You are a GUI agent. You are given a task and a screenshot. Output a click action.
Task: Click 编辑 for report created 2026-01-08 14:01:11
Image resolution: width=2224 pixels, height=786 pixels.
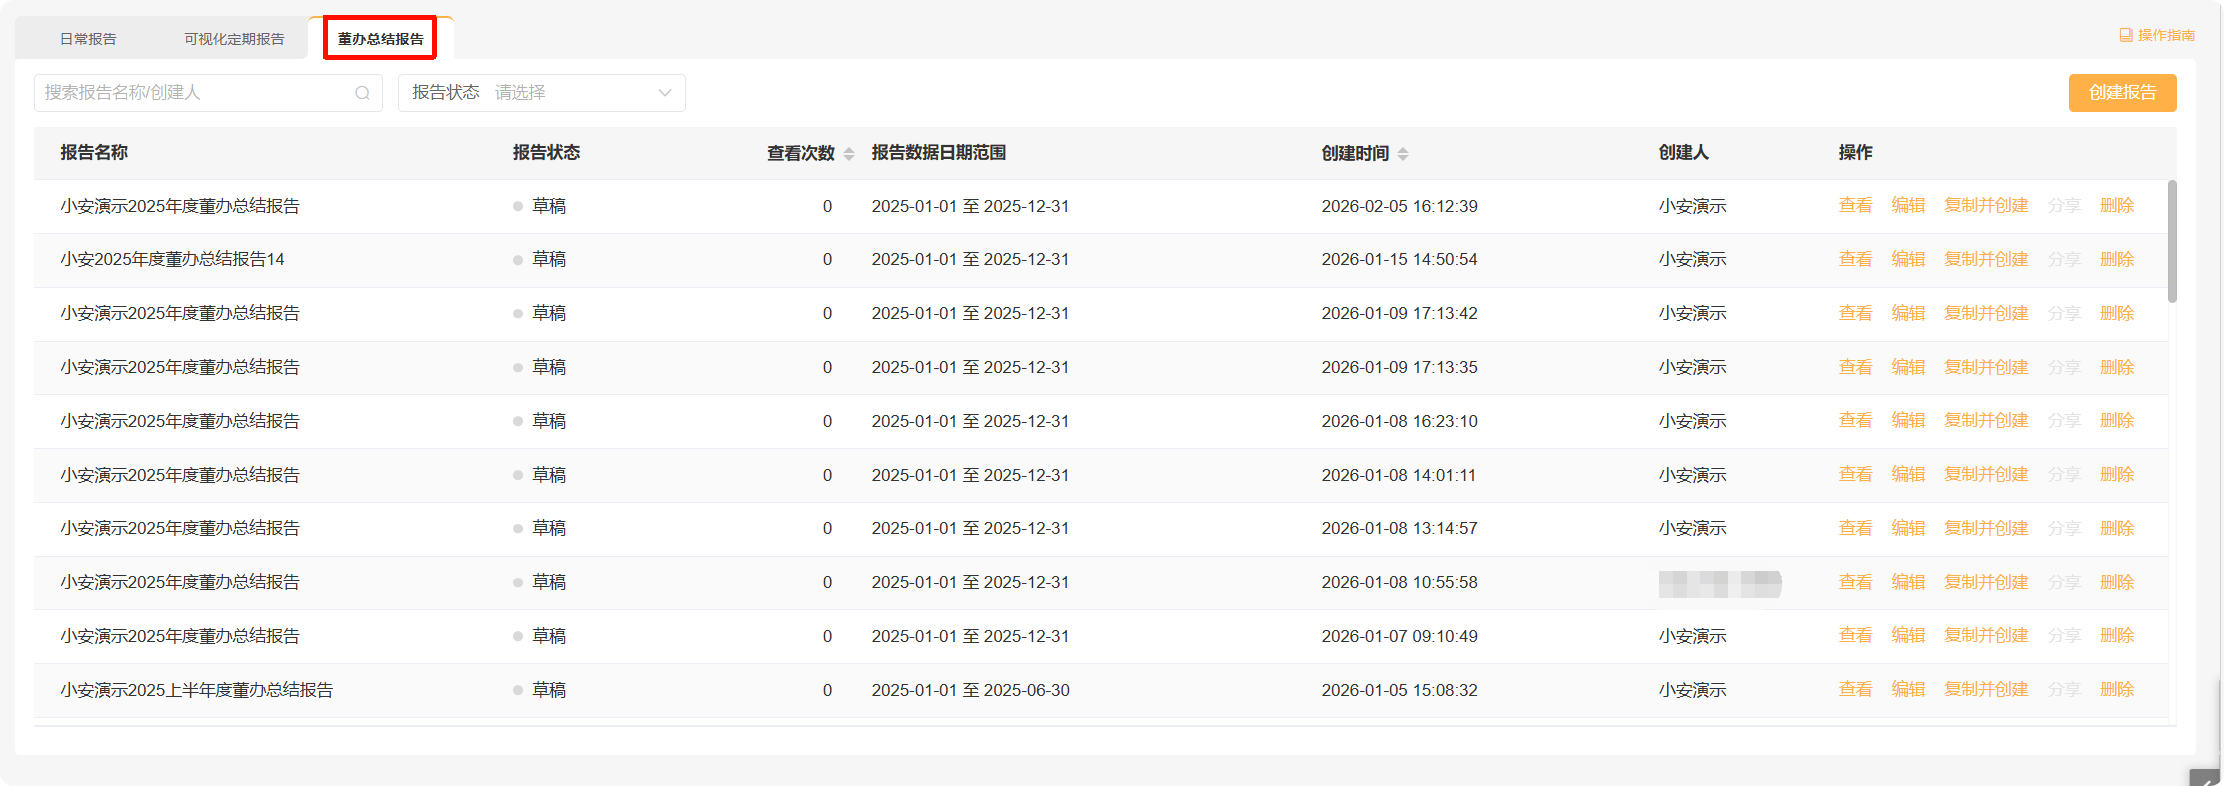(x=1908, y=474)
